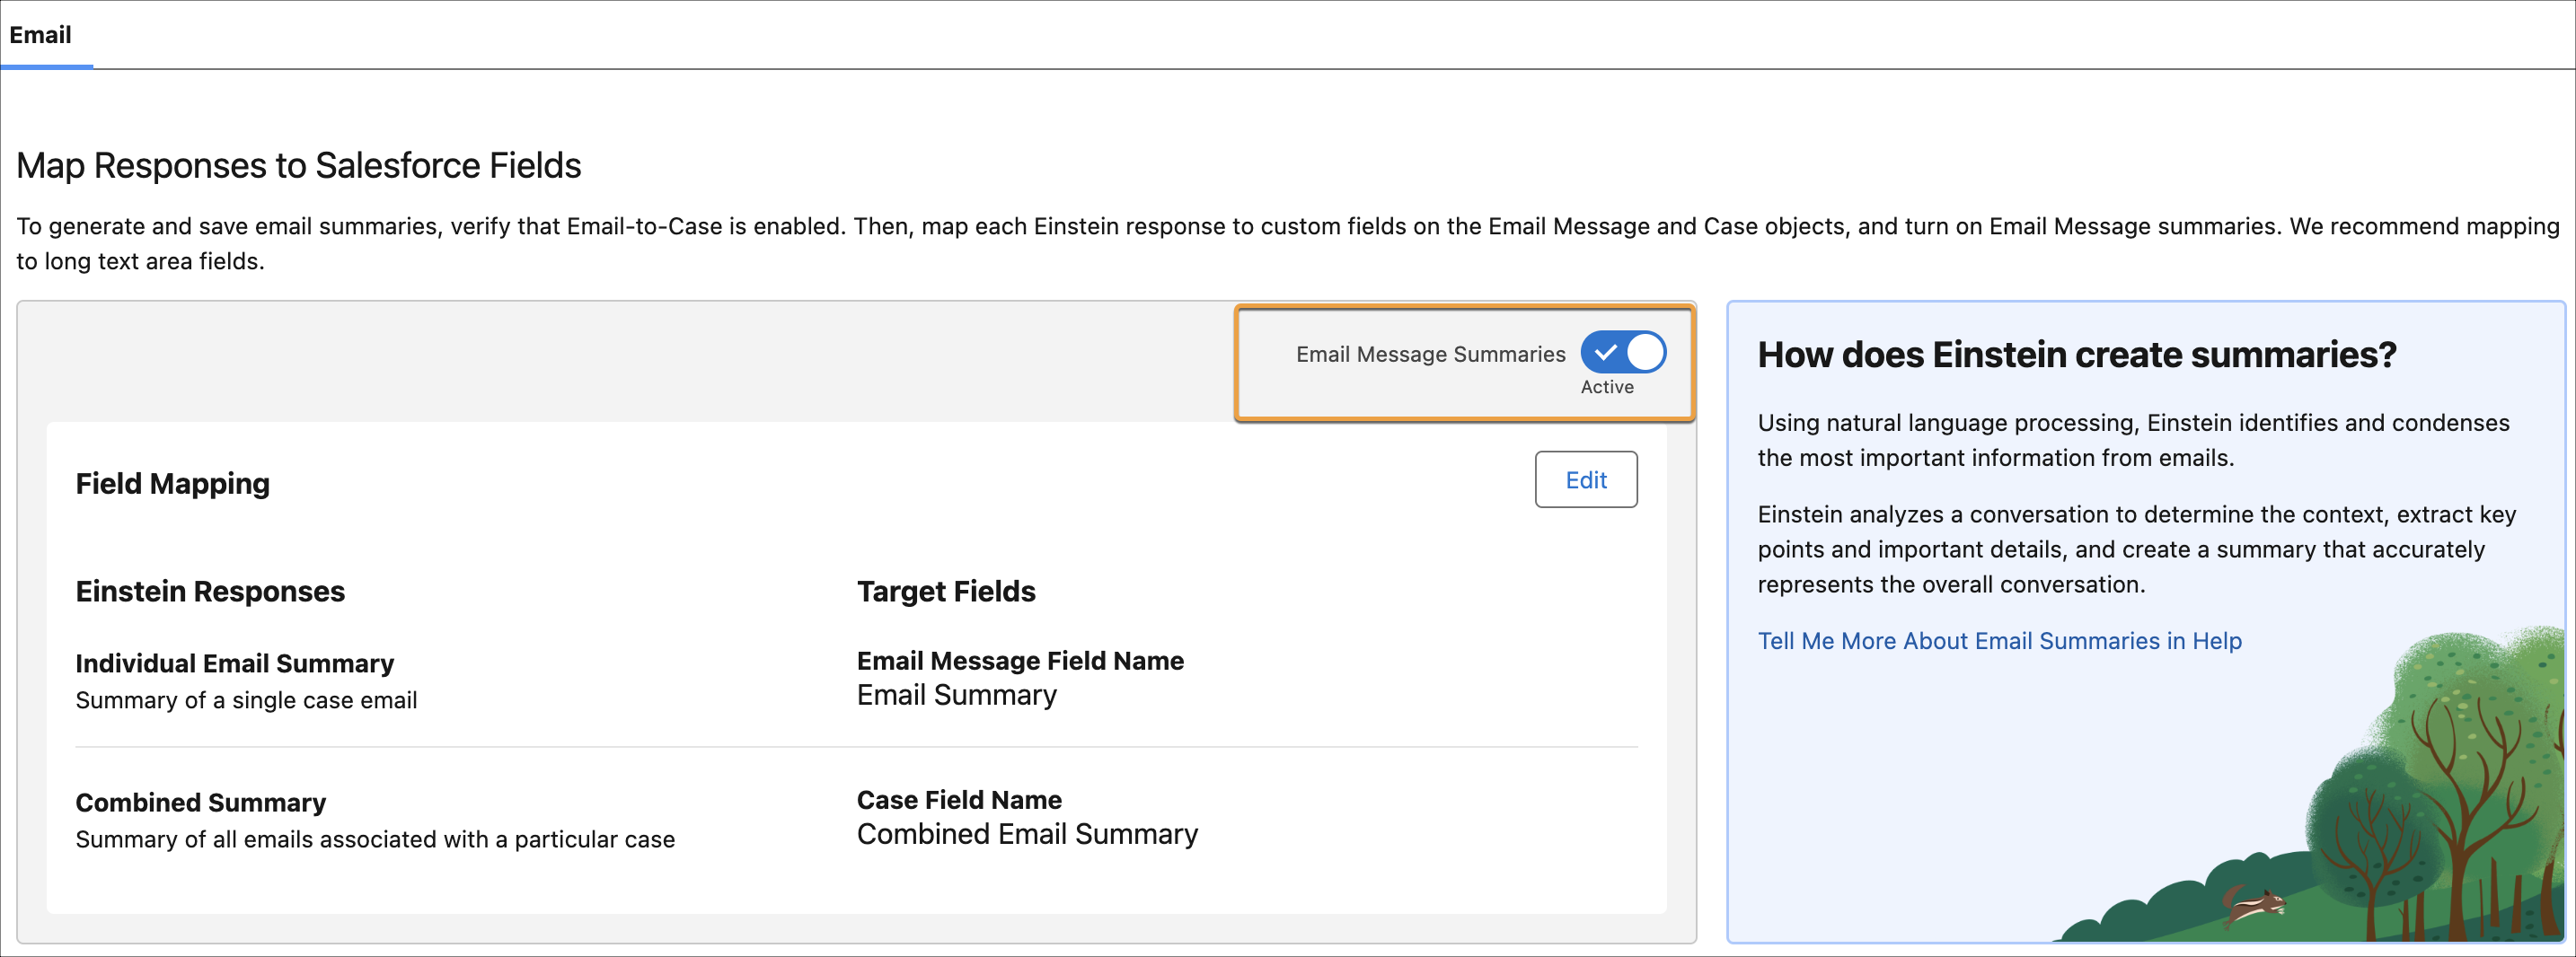This screenshot has height=957, width=2576.
Task: Select the 'Combined Email Summary' field value
Action: tap(1027, 834)
